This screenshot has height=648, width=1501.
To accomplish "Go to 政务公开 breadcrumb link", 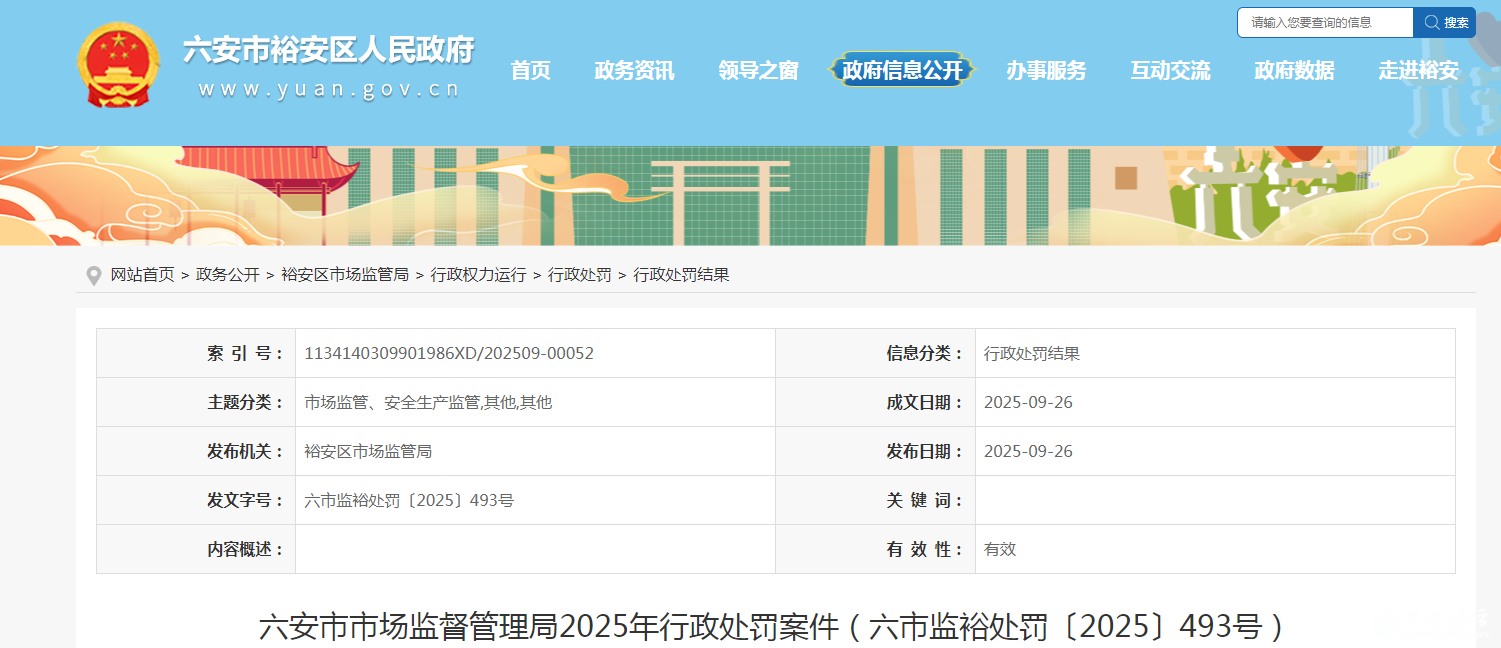I will click(x=228, y=275).
